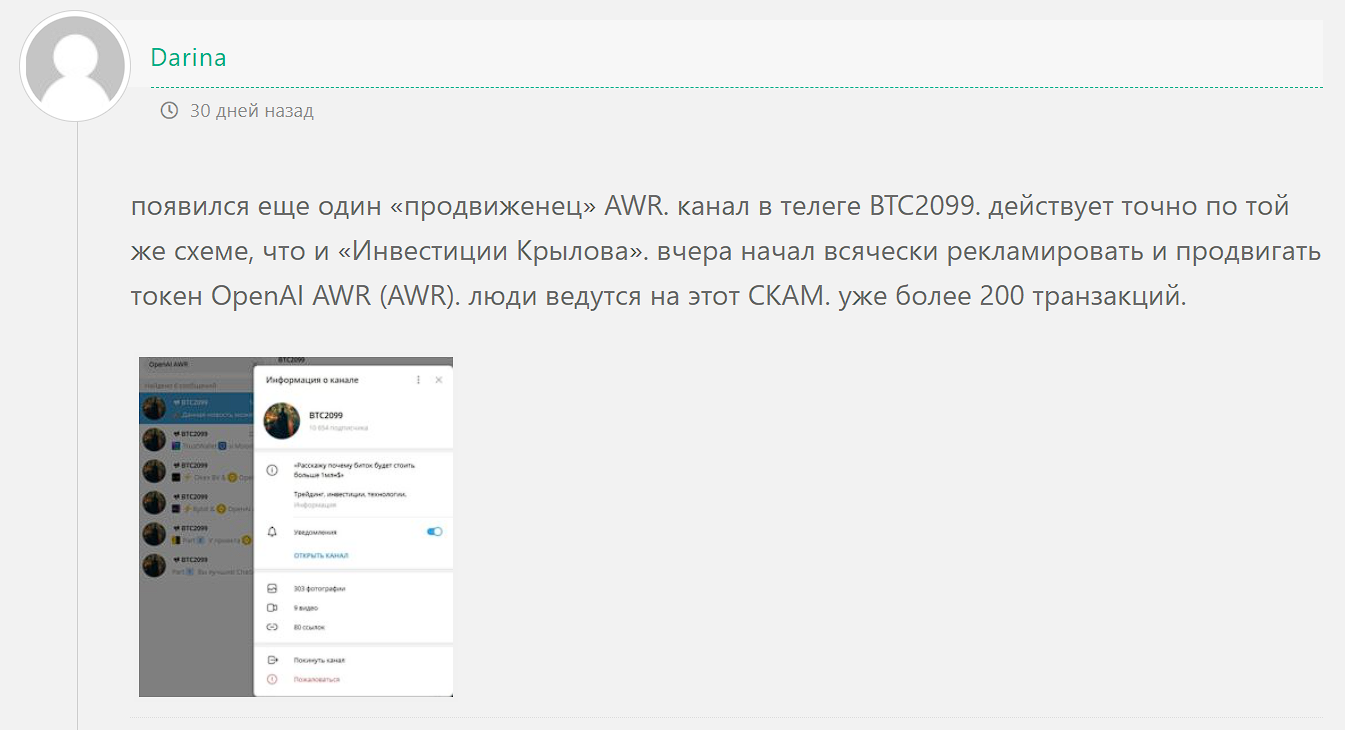Screen dimensions: 1345x730
Task: Click the "30 дней назад" timestamp
Action: point(252,110)
